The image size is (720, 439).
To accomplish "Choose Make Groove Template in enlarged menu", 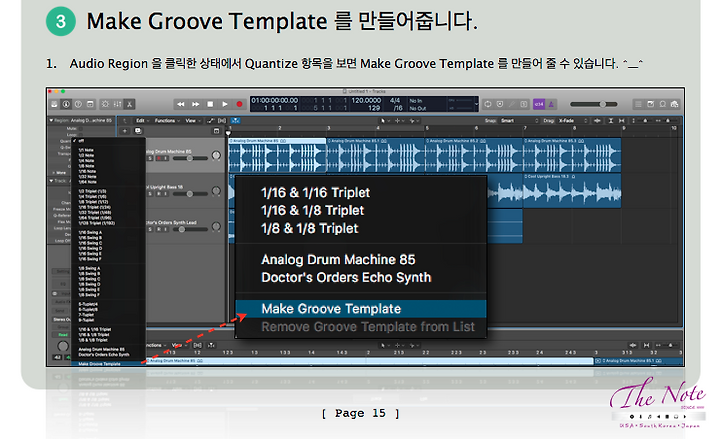I will [x=361, y=309].
